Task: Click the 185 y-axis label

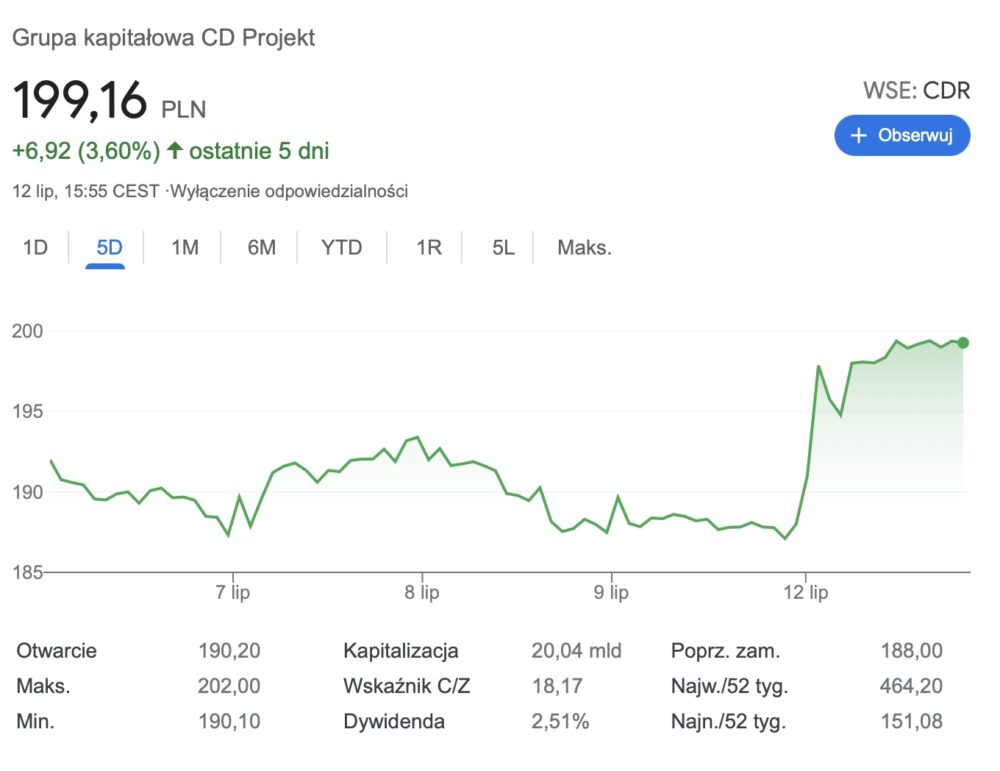Action: click(x=27, y=572)
